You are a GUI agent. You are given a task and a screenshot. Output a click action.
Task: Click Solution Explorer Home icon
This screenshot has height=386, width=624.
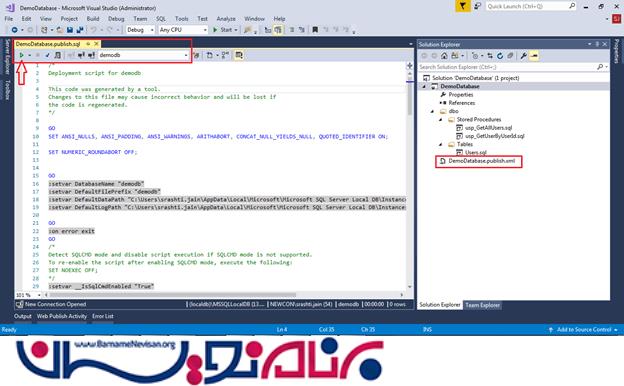point(444,56)
